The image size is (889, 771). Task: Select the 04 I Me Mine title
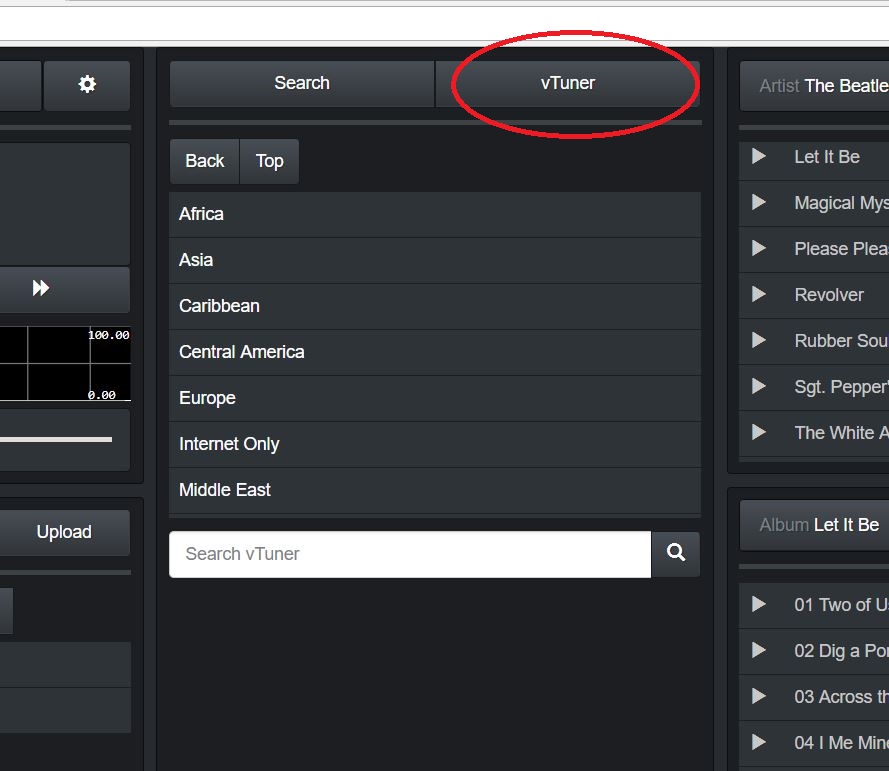tap(842, 743)
